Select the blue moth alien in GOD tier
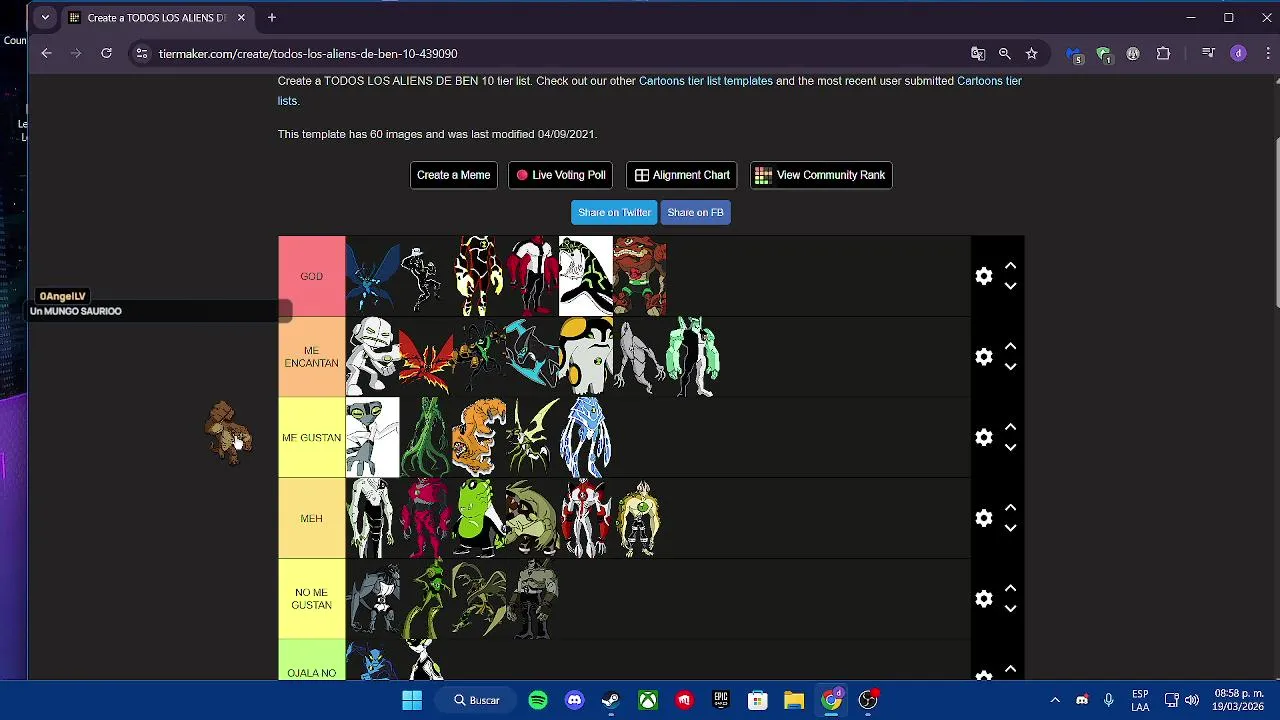This screenshot has height=720, width=1280. coord(372,276)
